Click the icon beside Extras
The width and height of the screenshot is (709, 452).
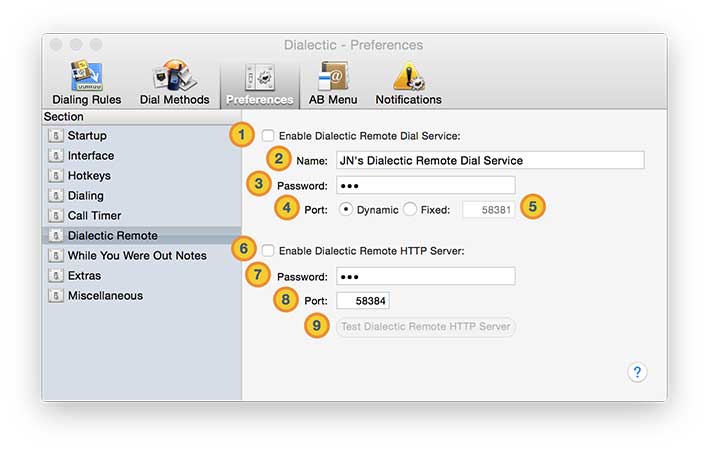point(56,276)
